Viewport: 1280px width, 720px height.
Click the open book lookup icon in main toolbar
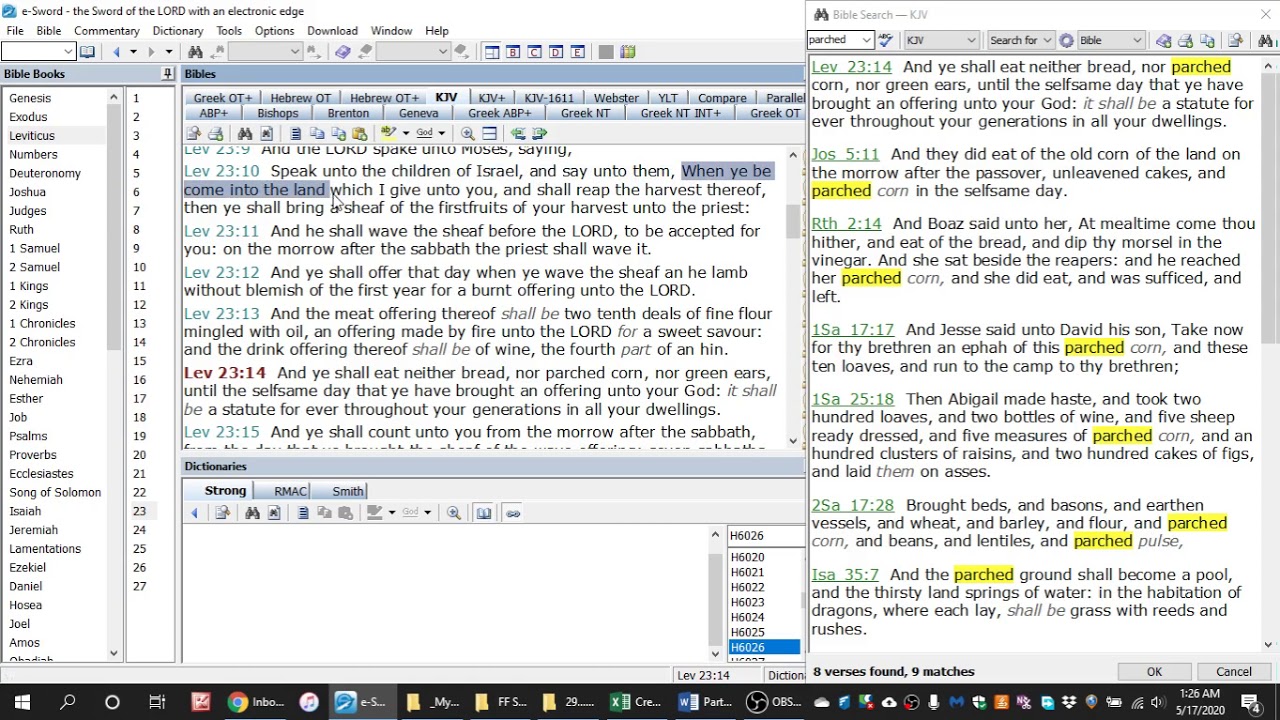pos(87,52)
